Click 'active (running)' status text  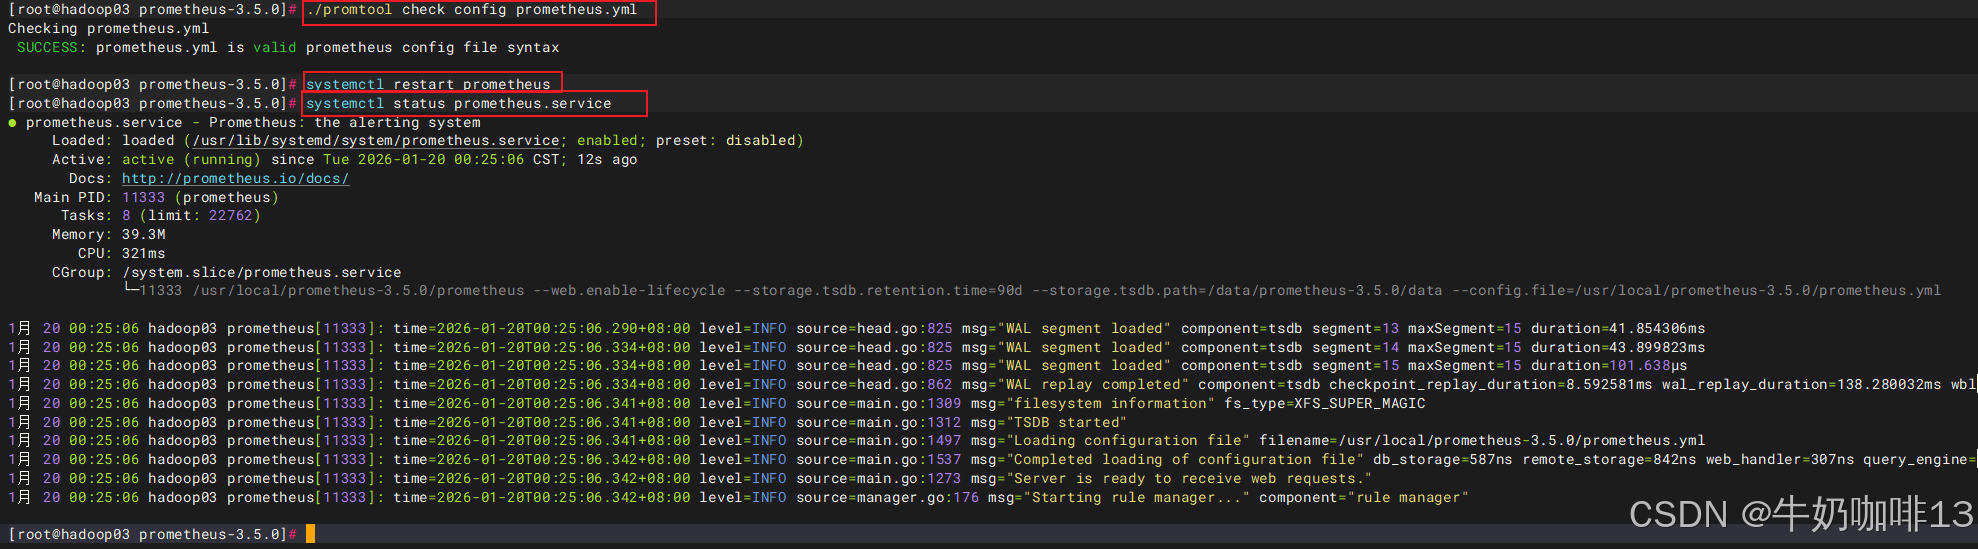pos(191,160)
